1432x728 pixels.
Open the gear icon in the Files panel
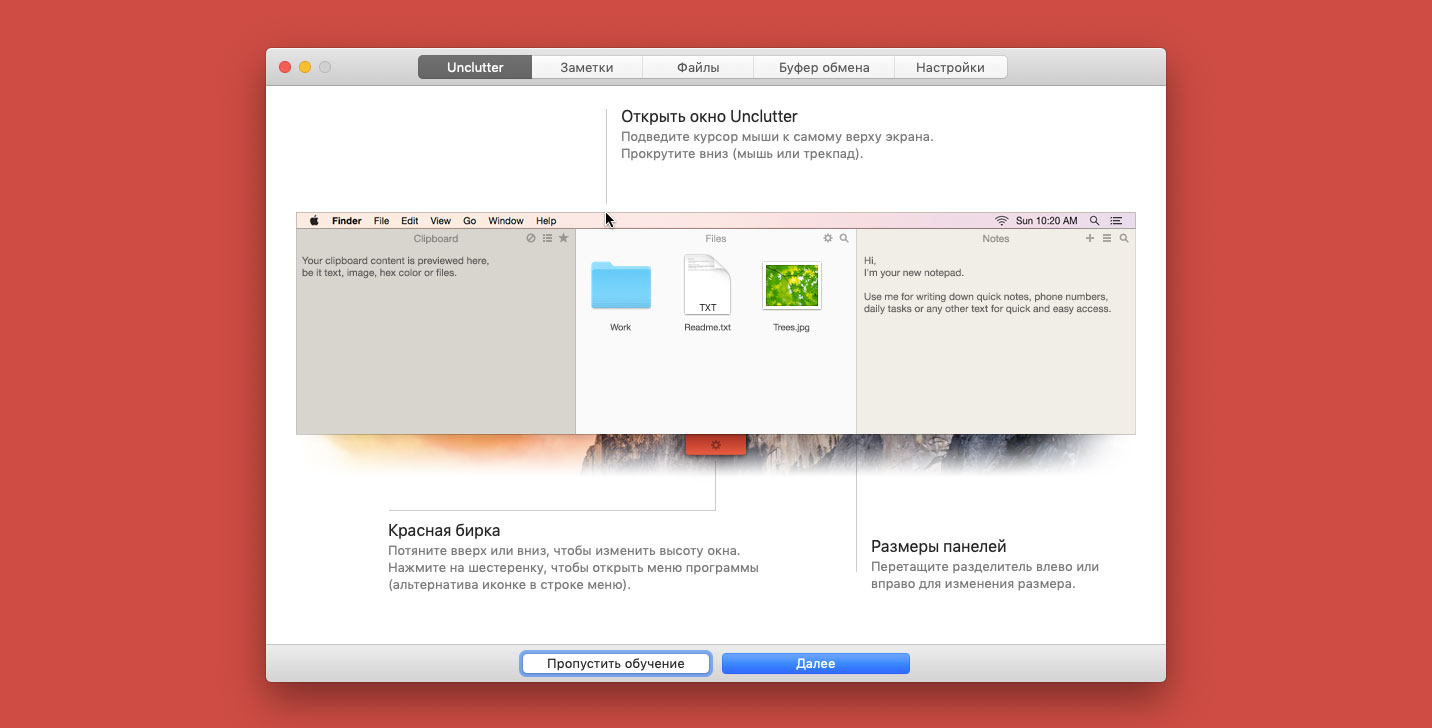[828, 239]
